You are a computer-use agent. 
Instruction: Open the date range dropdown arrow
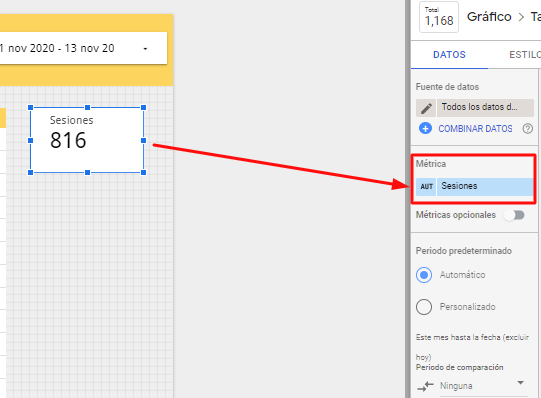(145, 49)
